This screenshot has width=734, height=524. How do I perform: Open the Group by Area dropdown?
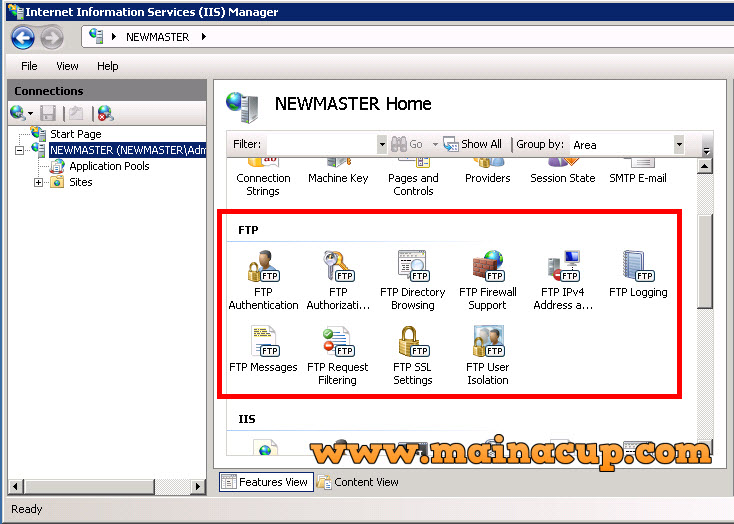coord(679,144)
